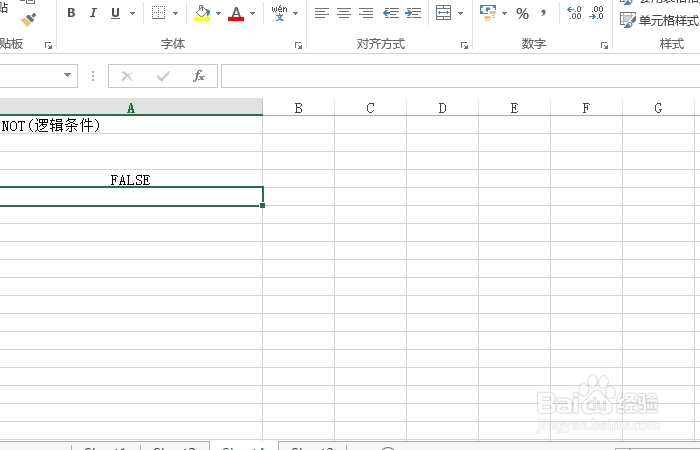Apply cell borders with the borders icon

point(158,13)
